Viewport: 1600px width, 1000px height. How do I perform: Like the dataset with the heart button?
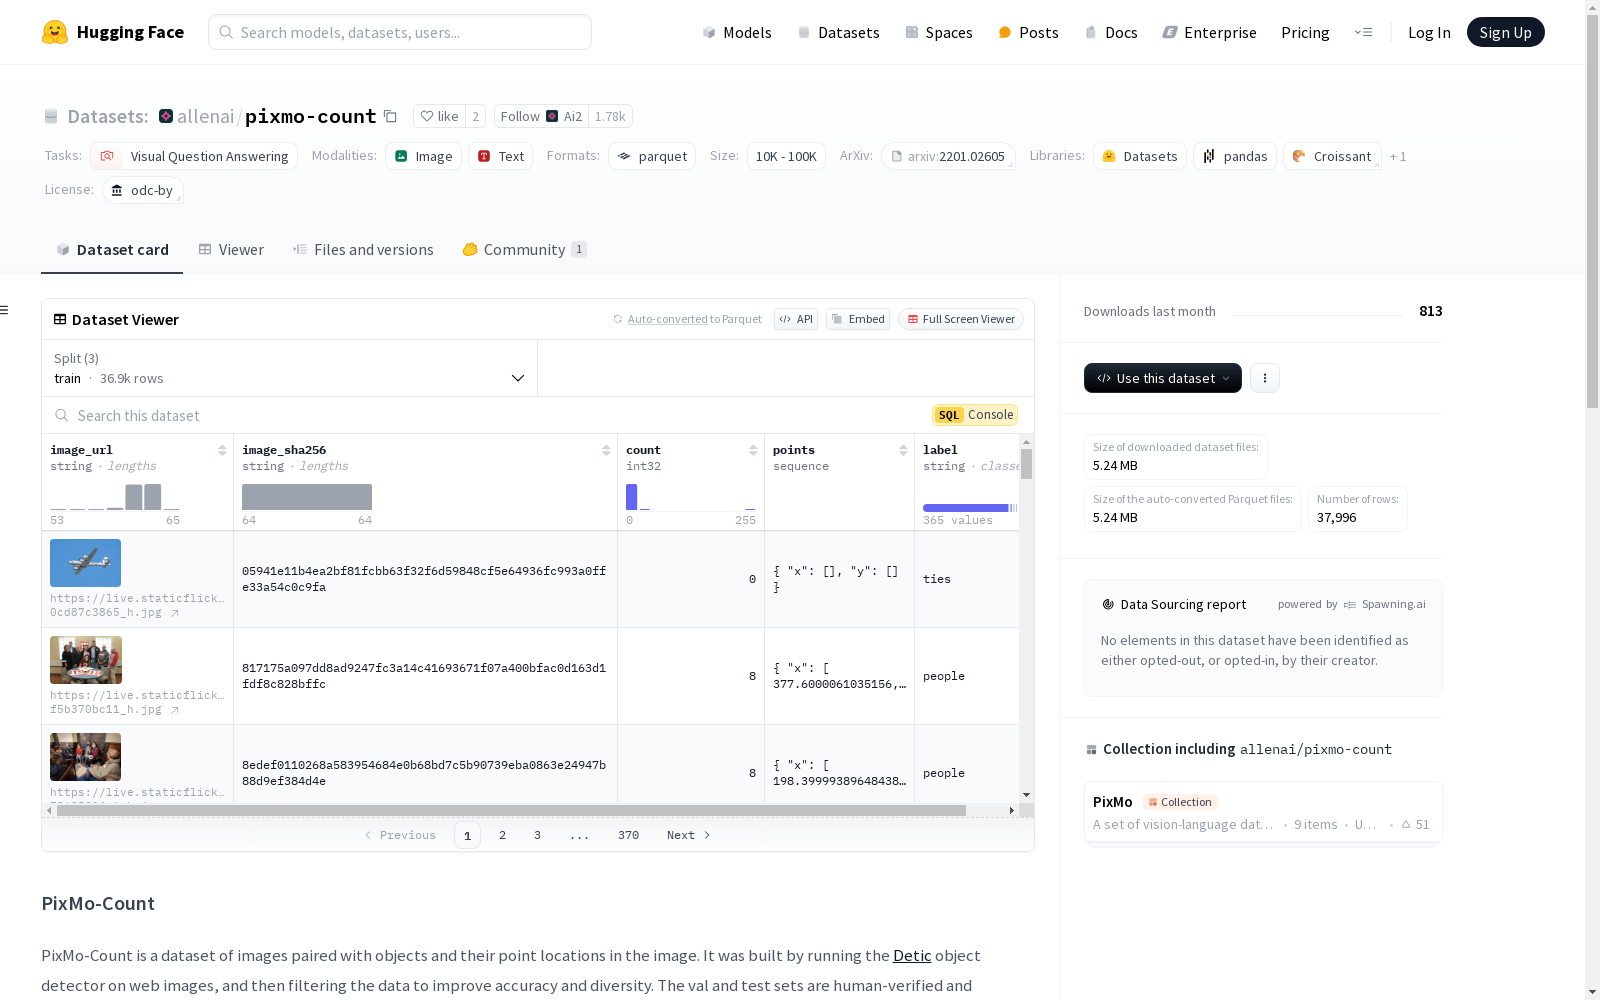point(439,117)
